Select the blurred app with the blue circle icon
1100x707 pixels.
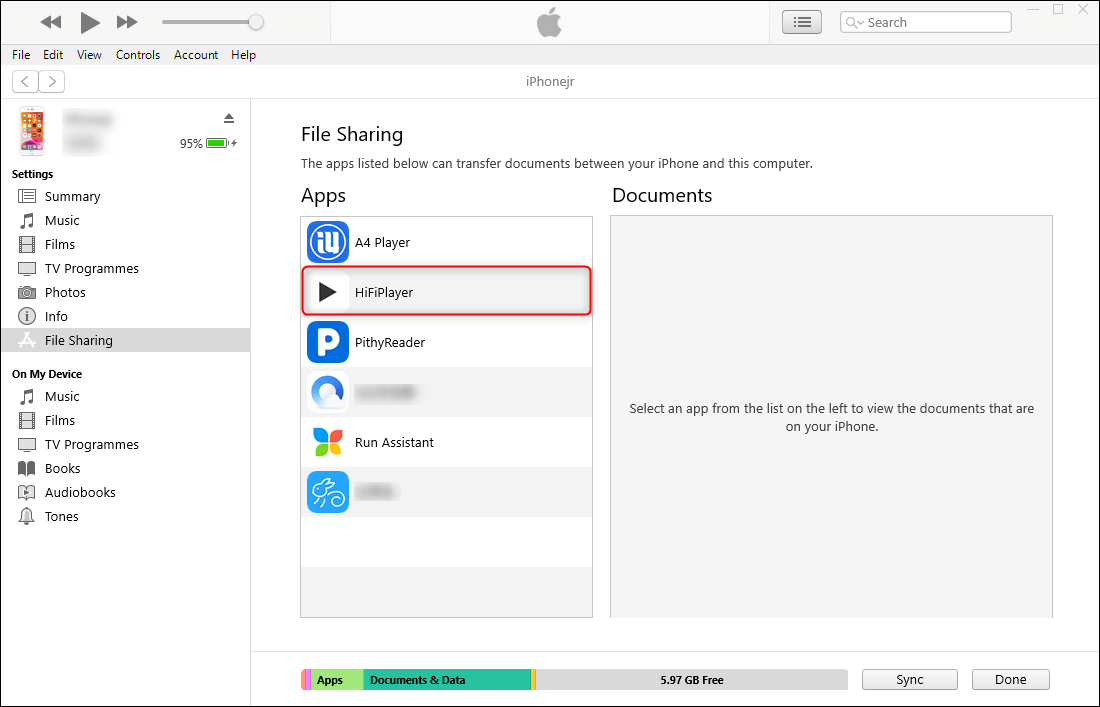pos(328,392)
